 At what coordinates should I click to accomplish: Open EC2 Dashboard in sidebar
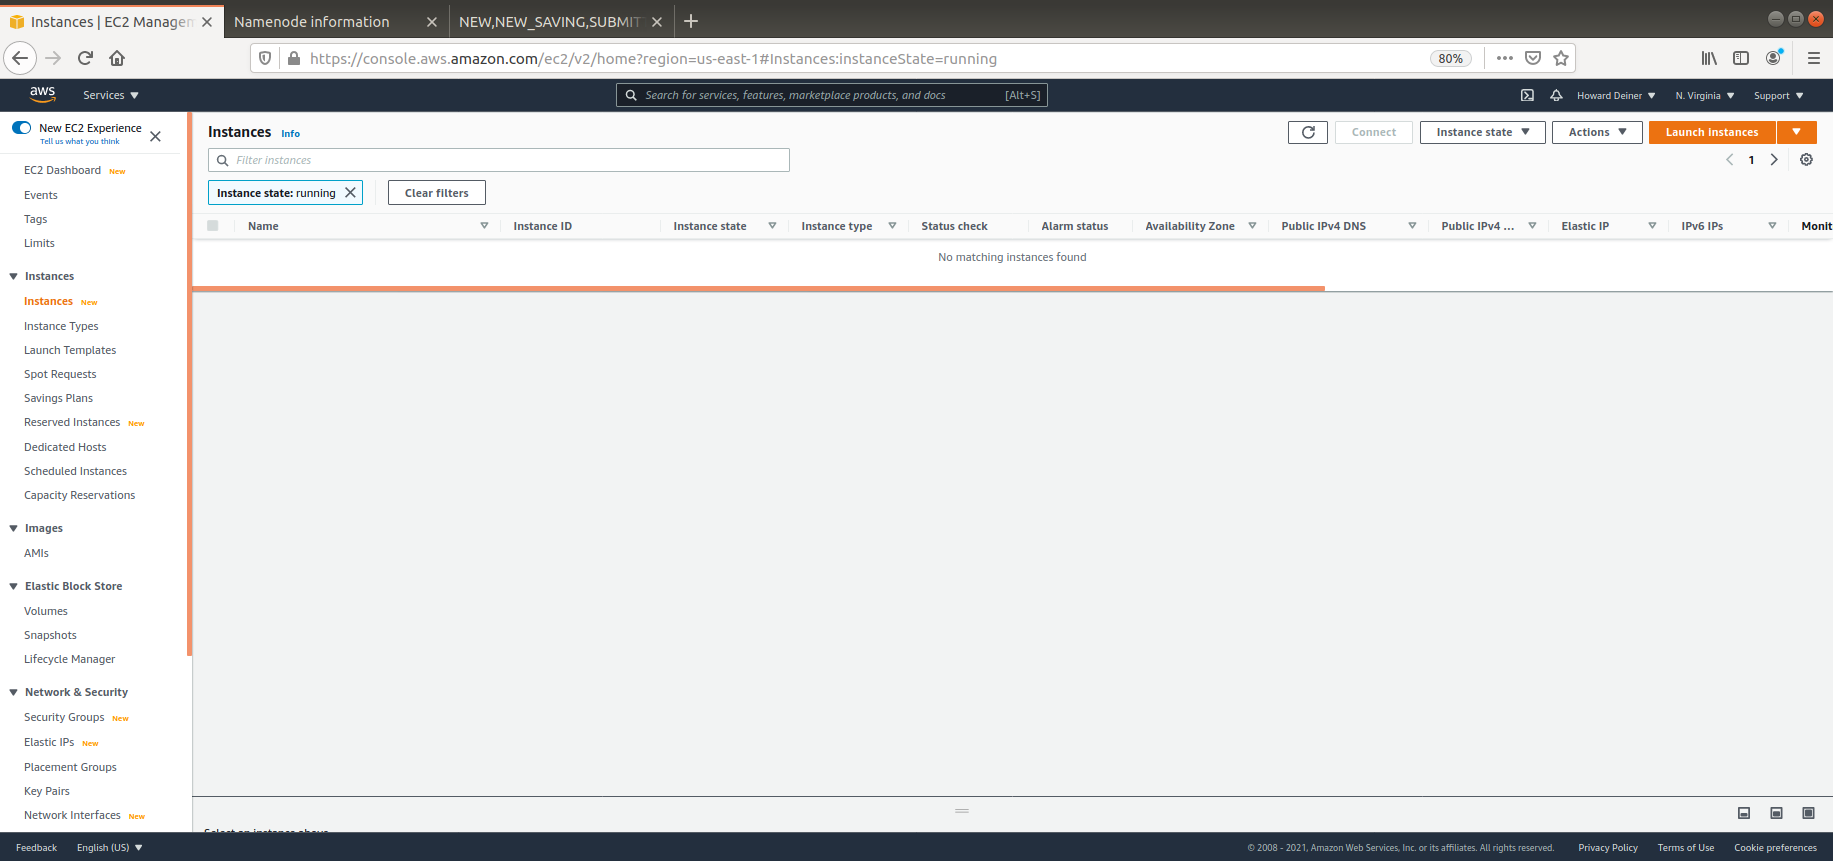click(x=62, y=170)
